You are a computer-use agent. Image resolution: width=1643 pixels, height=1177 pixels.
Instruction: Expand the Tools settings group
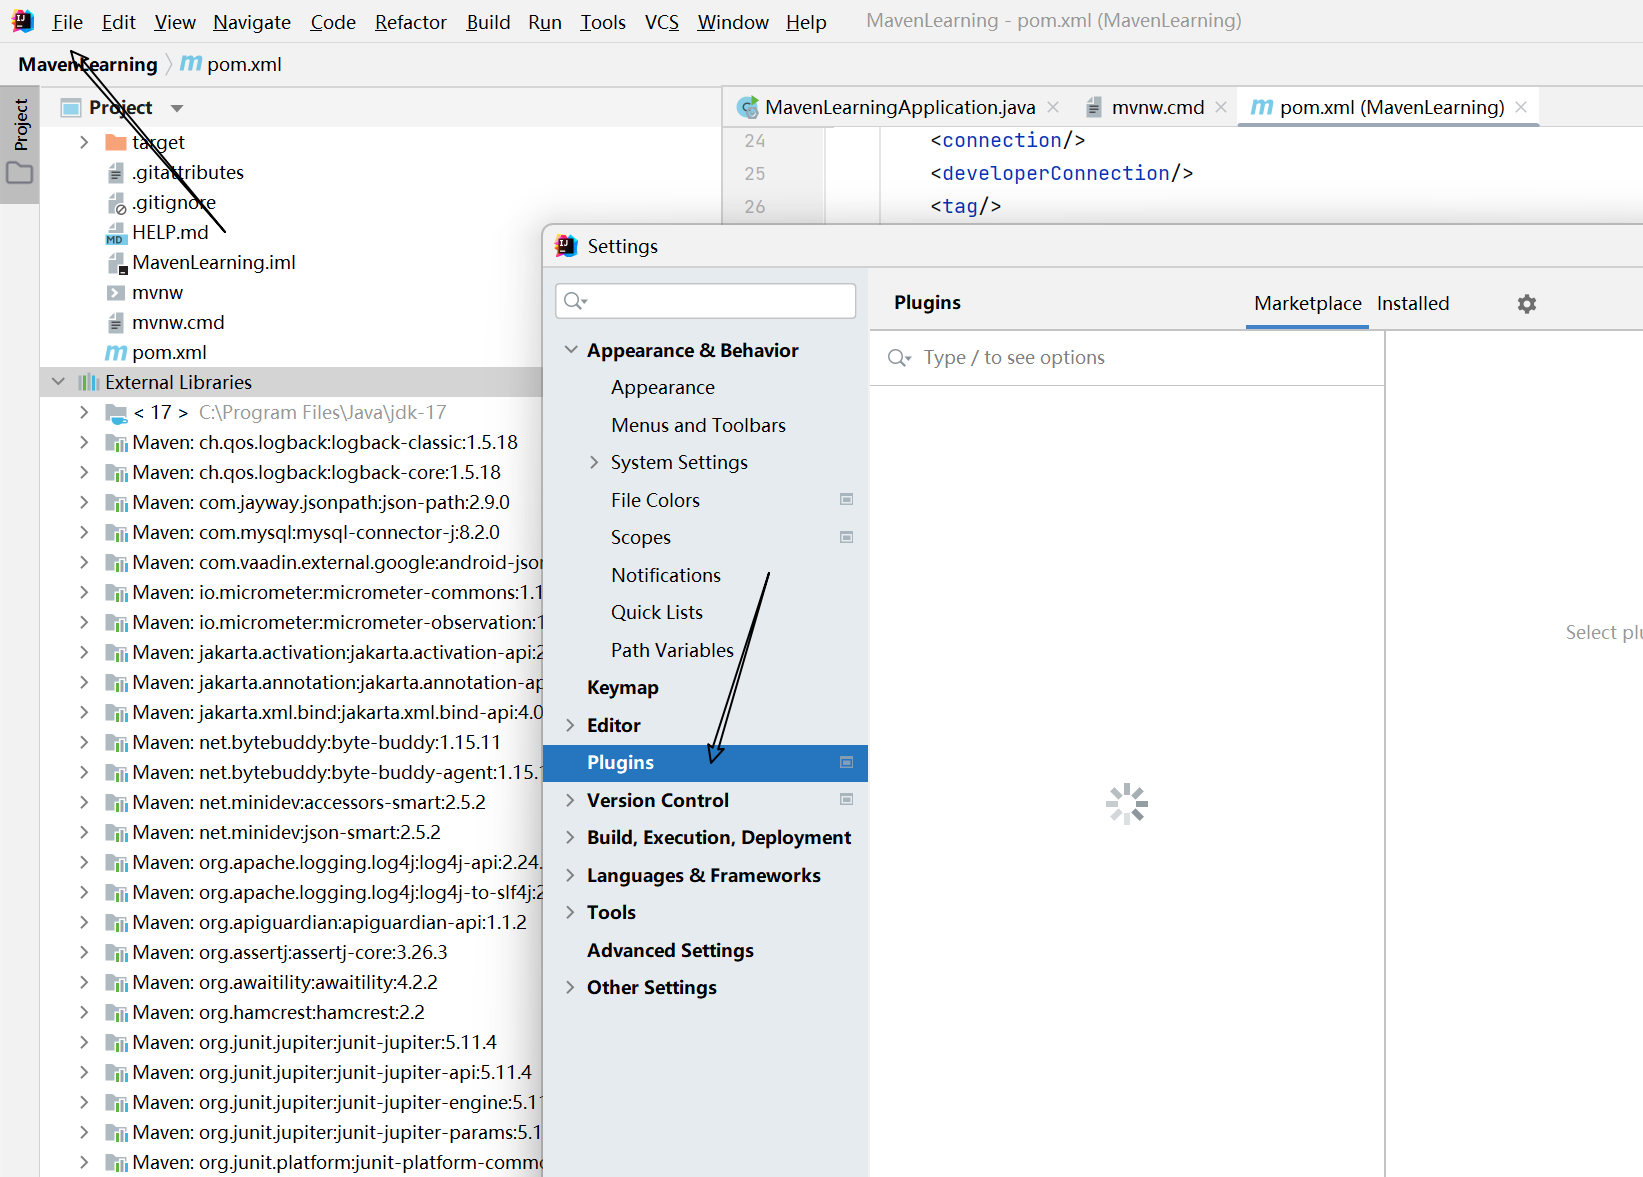point(570,912)
